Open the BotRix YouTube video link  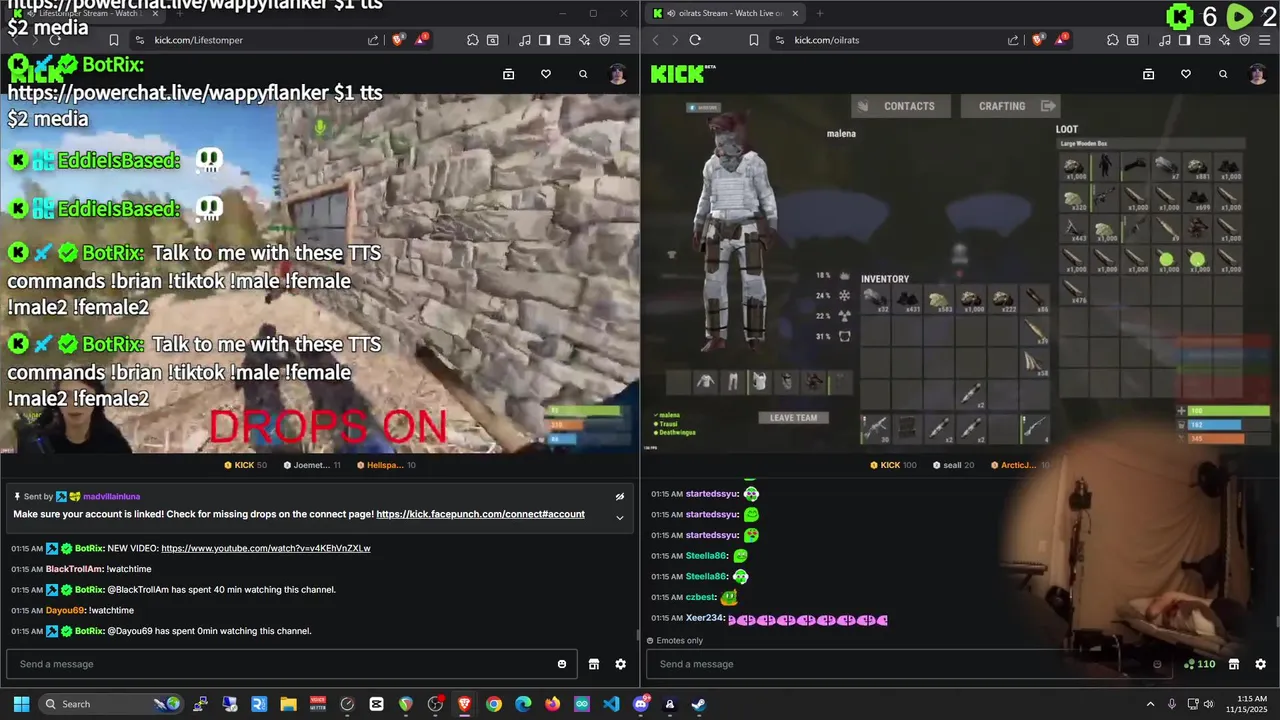pyautogui.click(x=266, y=548)
